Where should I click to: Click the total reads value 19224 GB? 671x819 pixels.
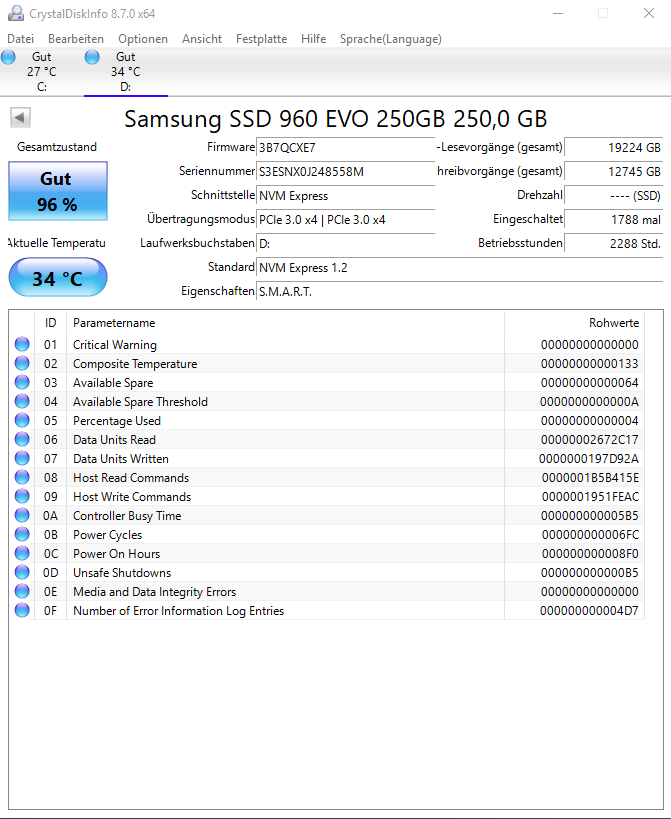[x=614, y=148]
